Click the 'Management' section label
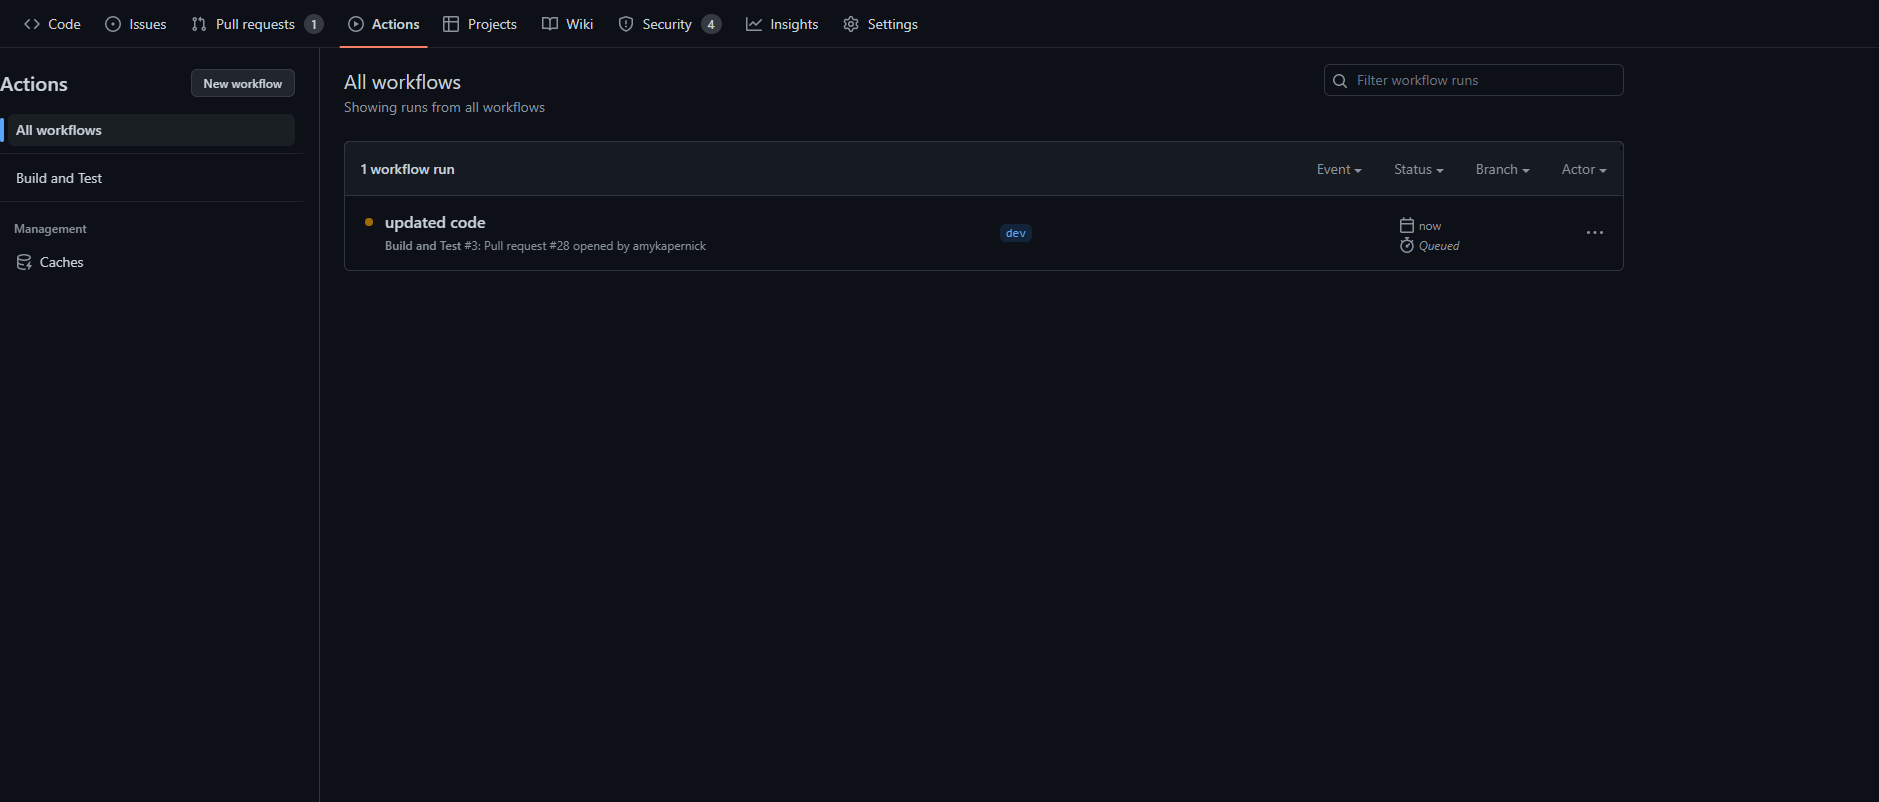Screen dimensions: 1879x802 [50, 229]
